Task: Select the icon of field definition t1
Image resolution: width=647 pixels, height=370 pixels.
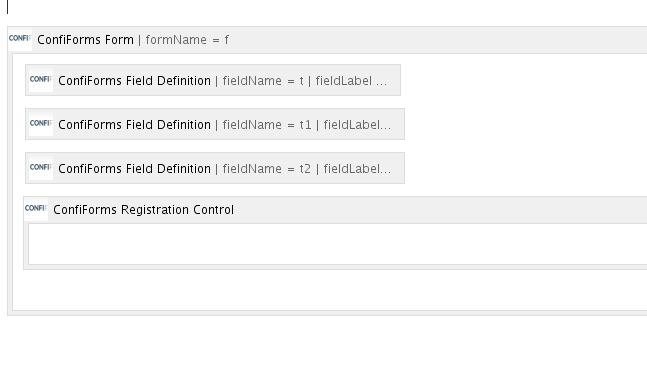Action: coord(41,124)
